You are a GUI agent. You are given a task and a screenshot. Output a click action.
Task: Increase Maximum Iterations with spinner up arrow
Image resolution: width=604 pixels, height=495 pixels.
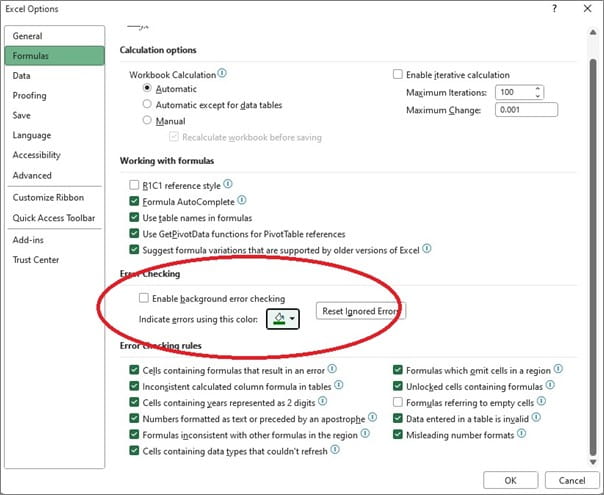tap(539, 88)
